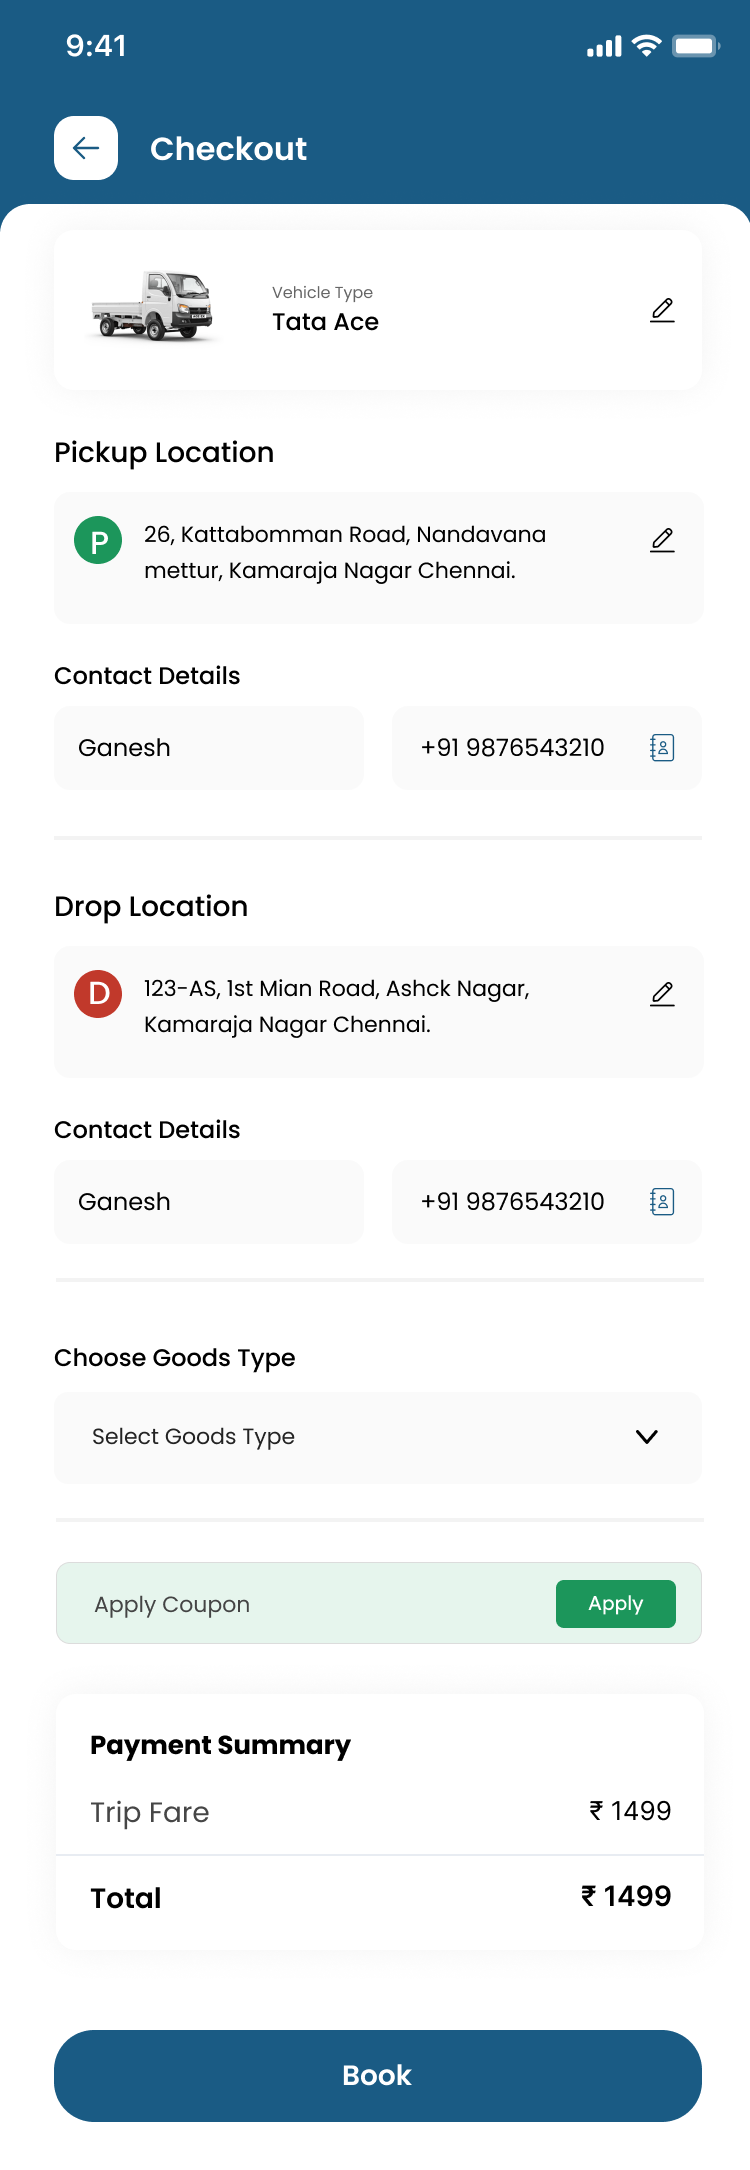Open contacts picker for pickup phone

662,748
